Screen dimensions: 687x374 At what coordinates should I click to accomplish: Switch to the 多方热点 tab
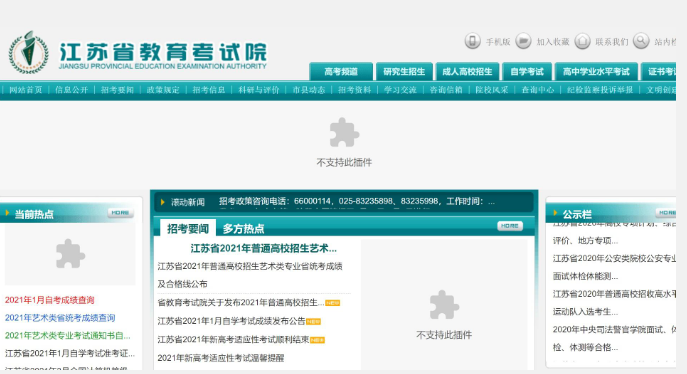coord(244,229)
